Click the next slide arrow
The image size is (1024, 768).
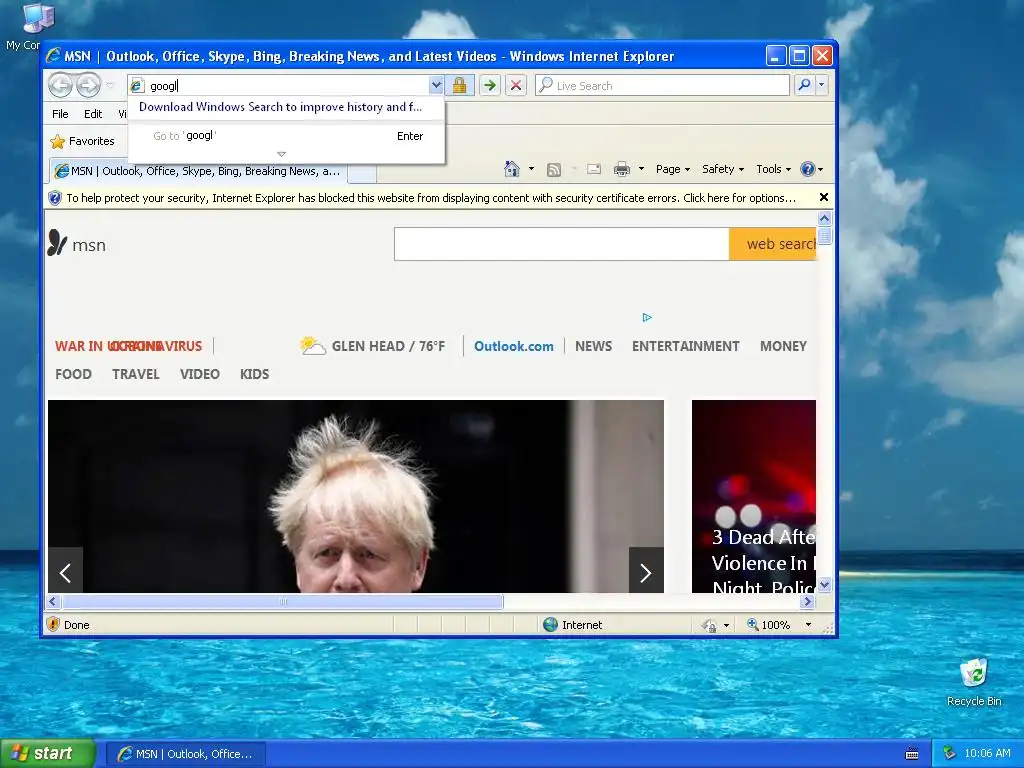[x=646, y=571]
